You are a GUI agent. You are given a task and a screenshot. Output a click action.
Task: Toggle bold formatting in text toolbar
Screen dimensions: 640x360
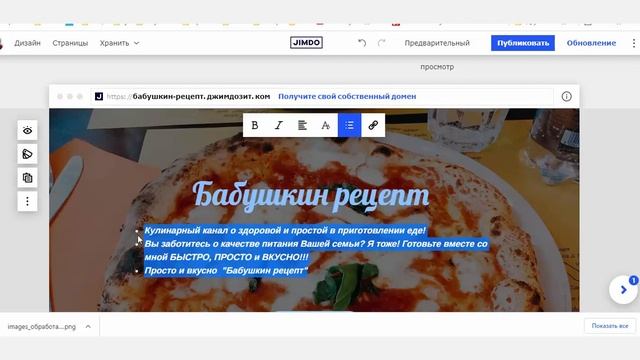[x=255, y=125]
